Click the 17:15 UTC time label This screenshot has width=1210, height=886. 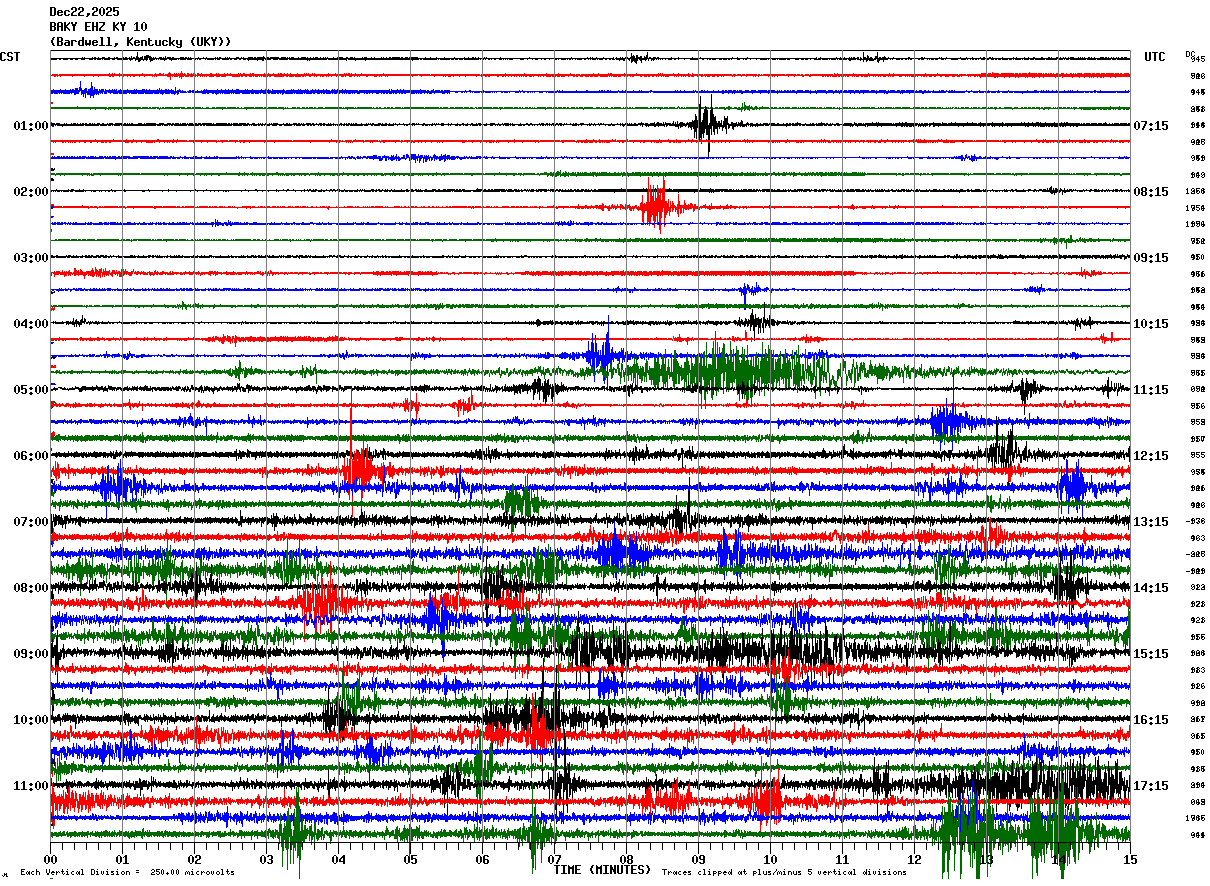coord(1151,786)
